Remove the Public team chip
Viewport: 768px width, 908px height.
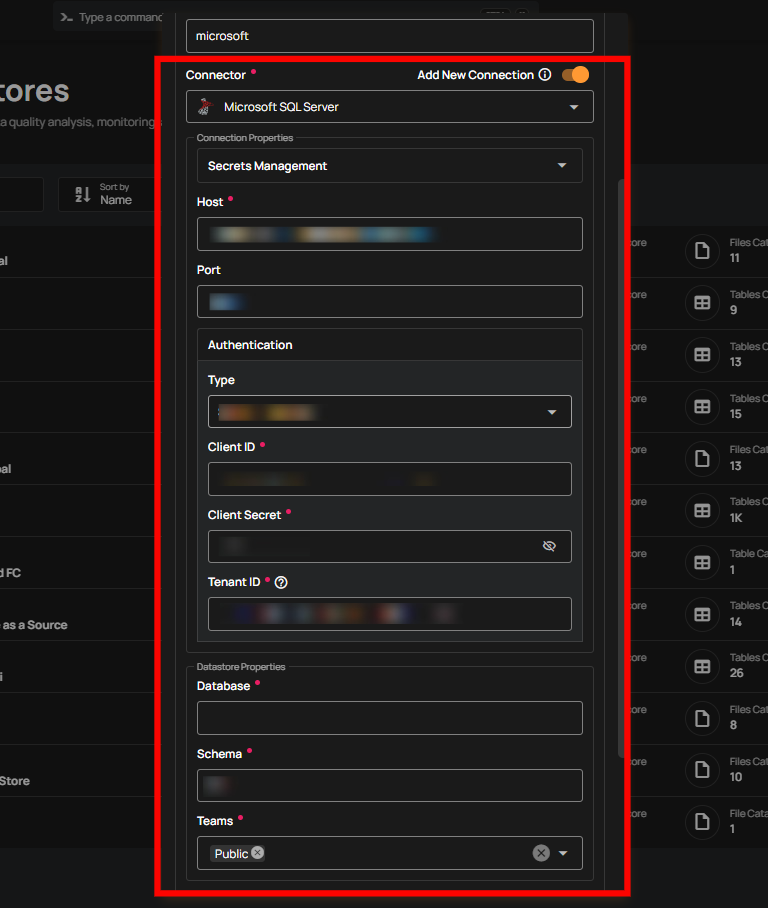[x=258, y=853]
